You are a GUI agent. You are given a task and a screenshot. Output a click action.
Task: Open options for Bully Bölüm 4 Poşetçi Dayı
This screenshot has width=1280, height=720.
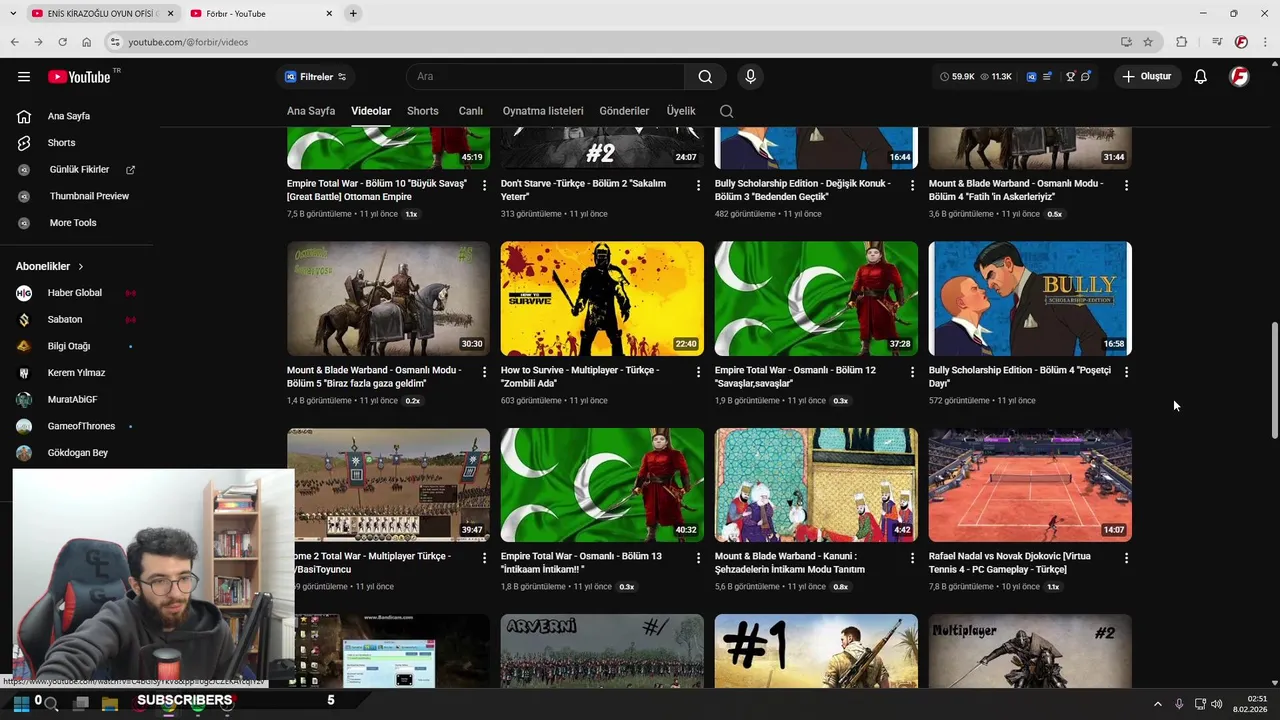pyautogui.click(x=1126, y=372)
